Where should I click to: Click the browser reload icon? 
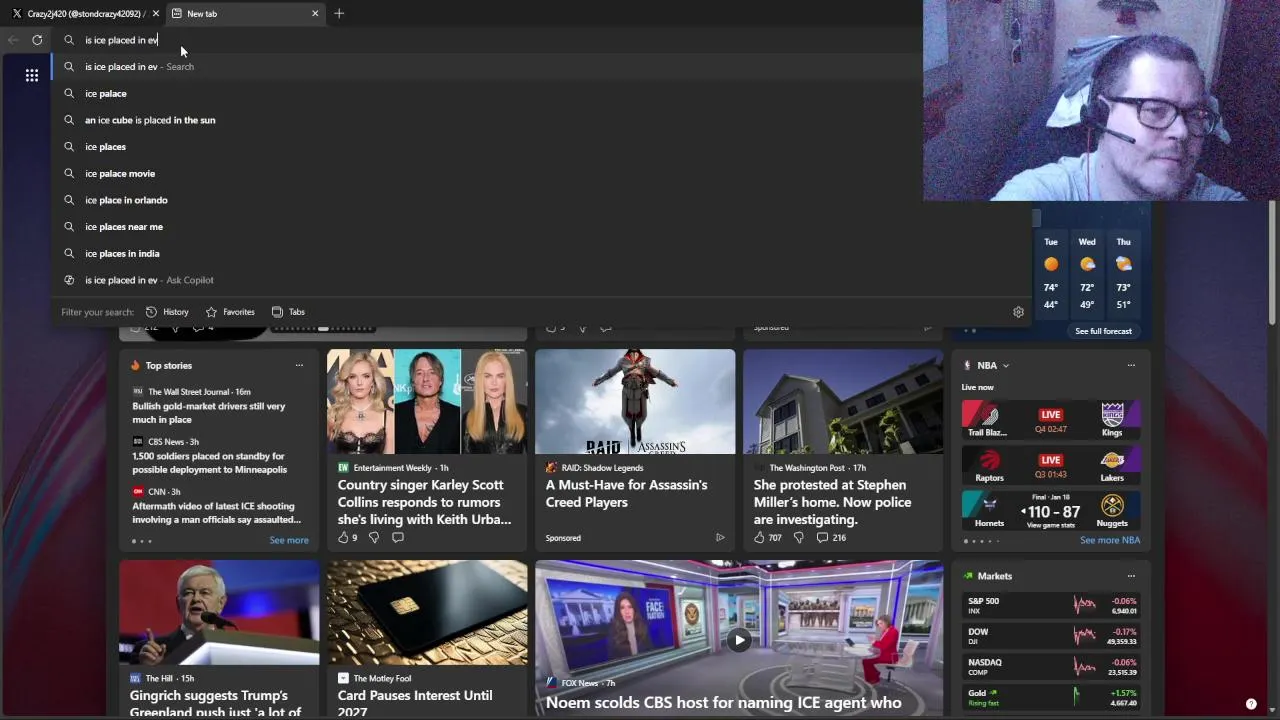[x=37, y=40]
